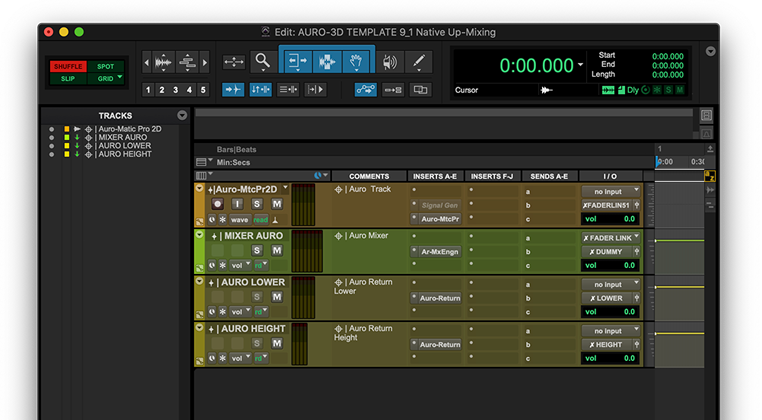The height and width of the screenshot is (420, 762).
Task: Select the Scrubber speaker tool
Action: tap(388, 62)
